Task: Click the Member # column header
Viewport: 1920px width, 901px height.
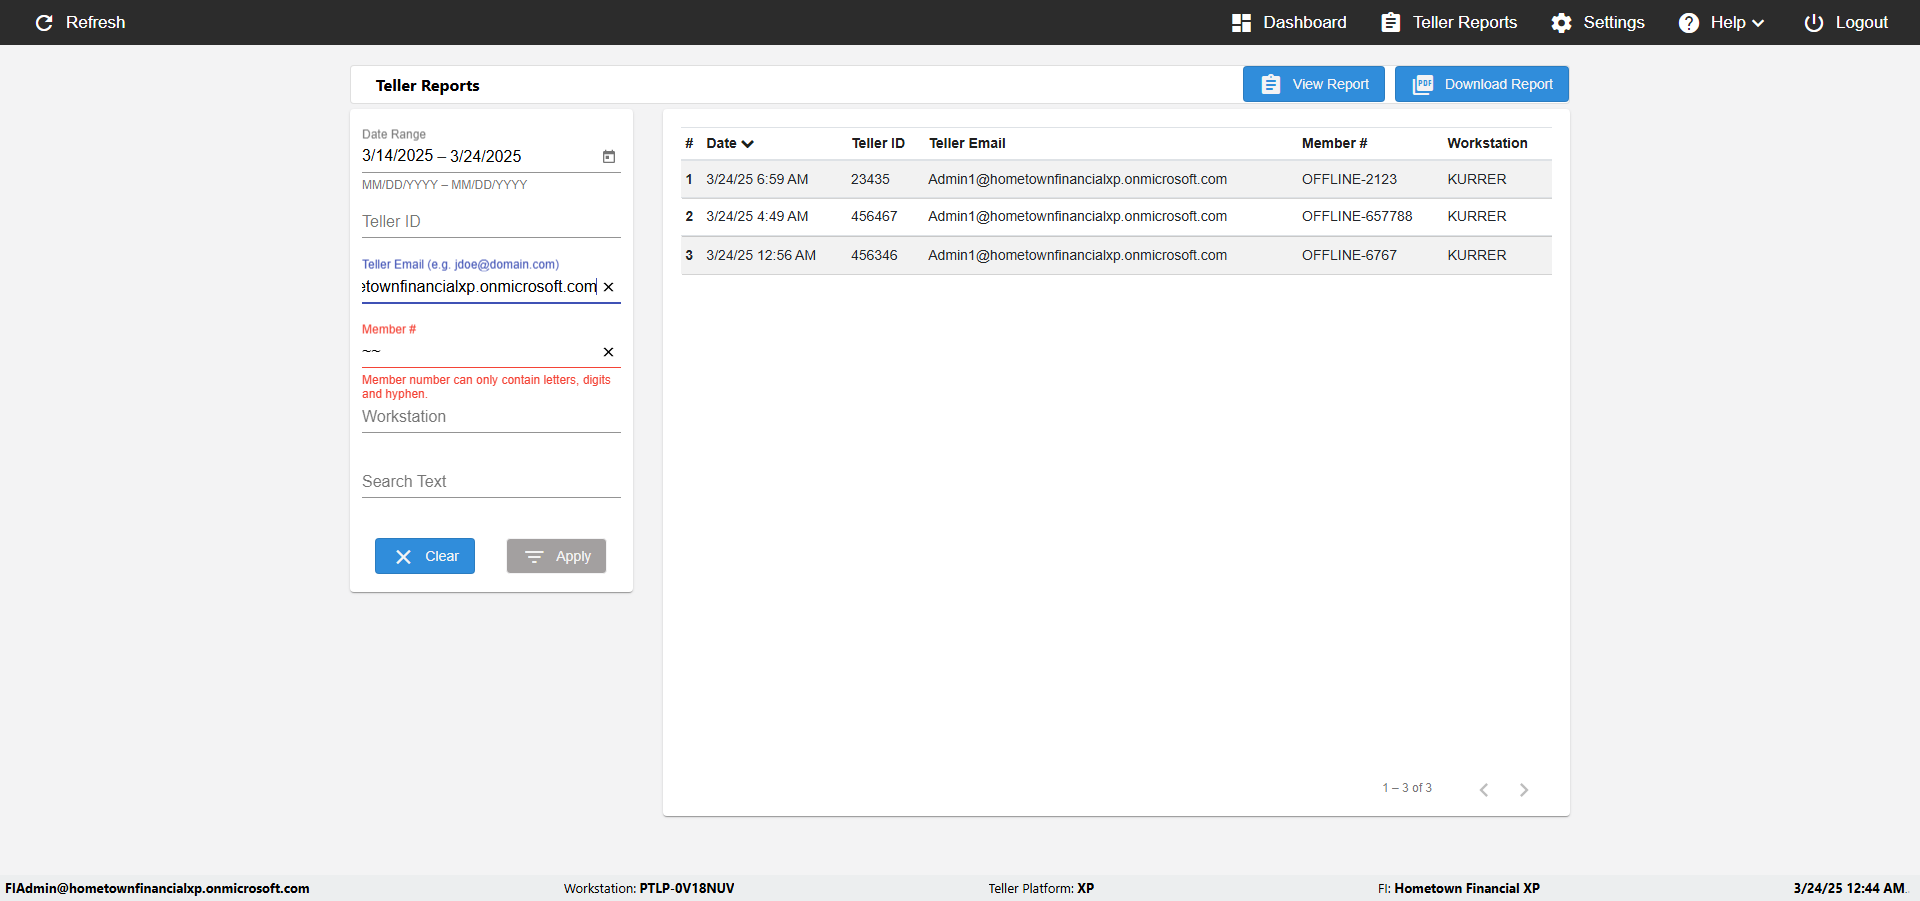Action: pyautogui.click(x=1334, y=143)
